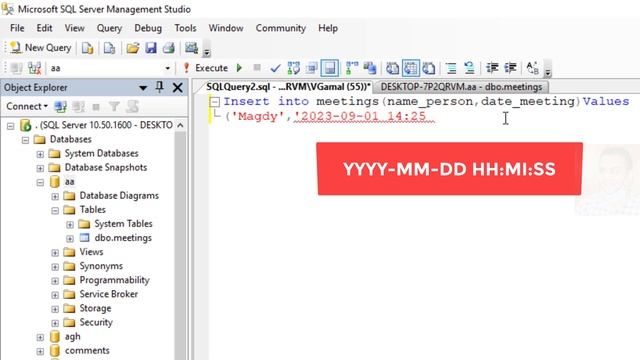Execute the current query

click(206, 68)
